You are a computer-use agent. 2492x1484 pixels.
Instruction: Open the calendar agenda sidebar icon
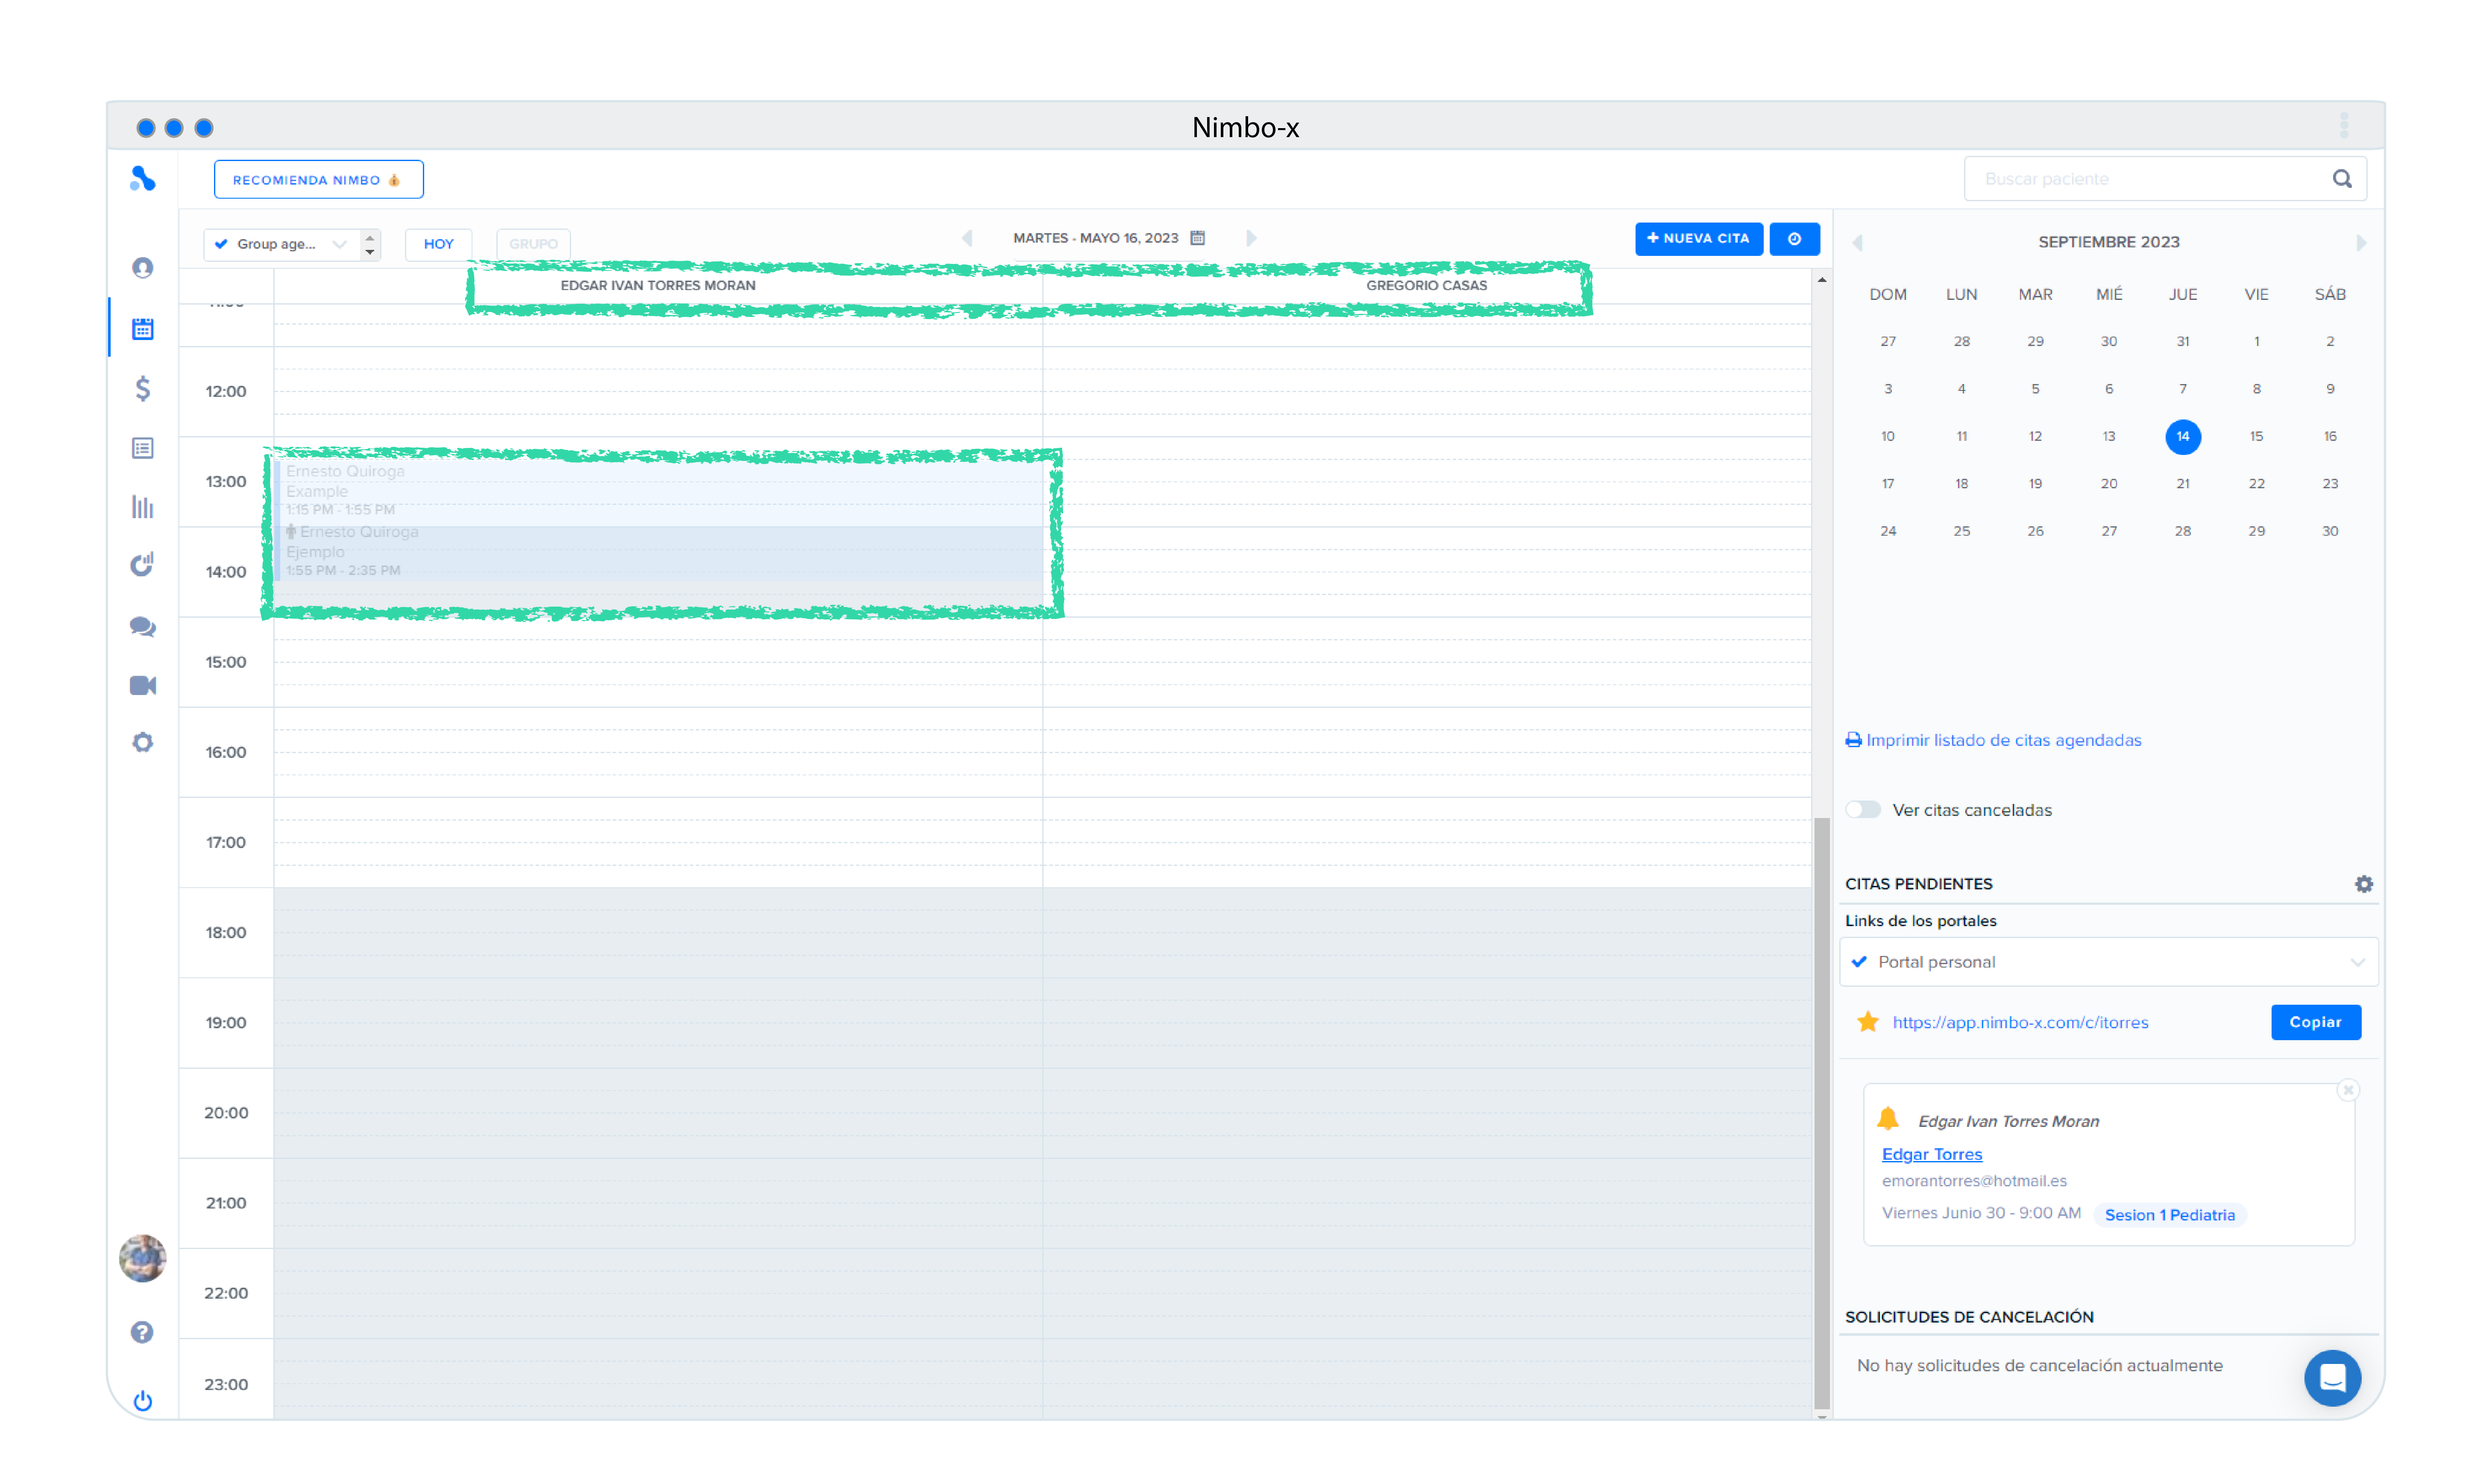[143, 328]
